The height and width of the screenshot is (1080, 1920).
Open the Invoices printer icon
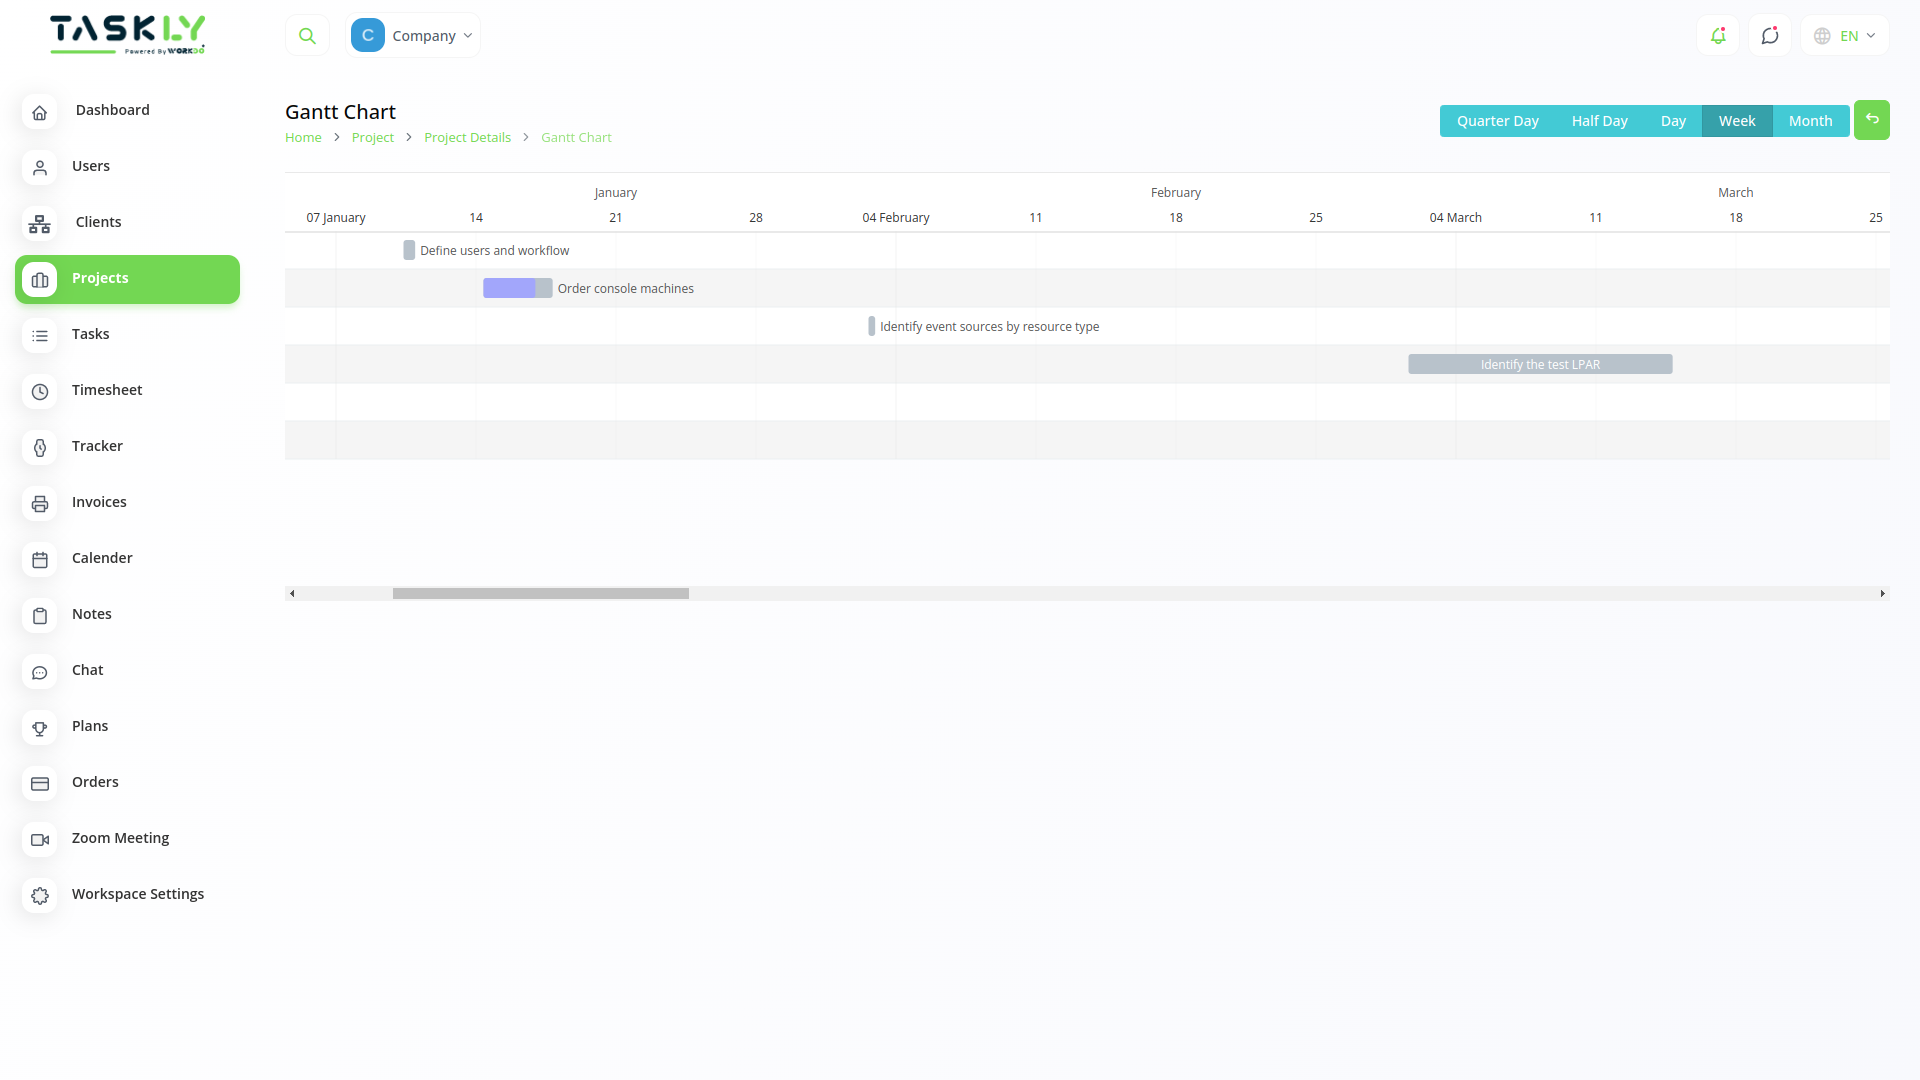click(39, 504)
